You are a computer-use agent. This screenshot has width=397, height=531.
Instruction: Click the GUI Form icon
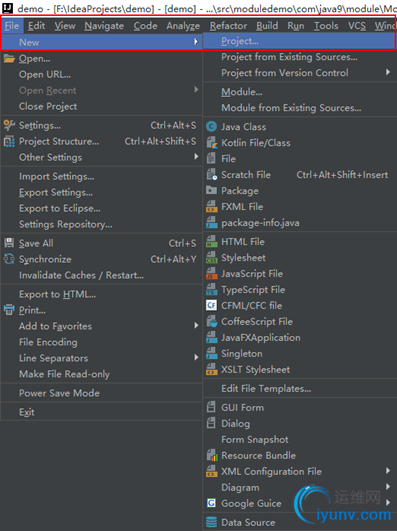click(x=211, y=407)
